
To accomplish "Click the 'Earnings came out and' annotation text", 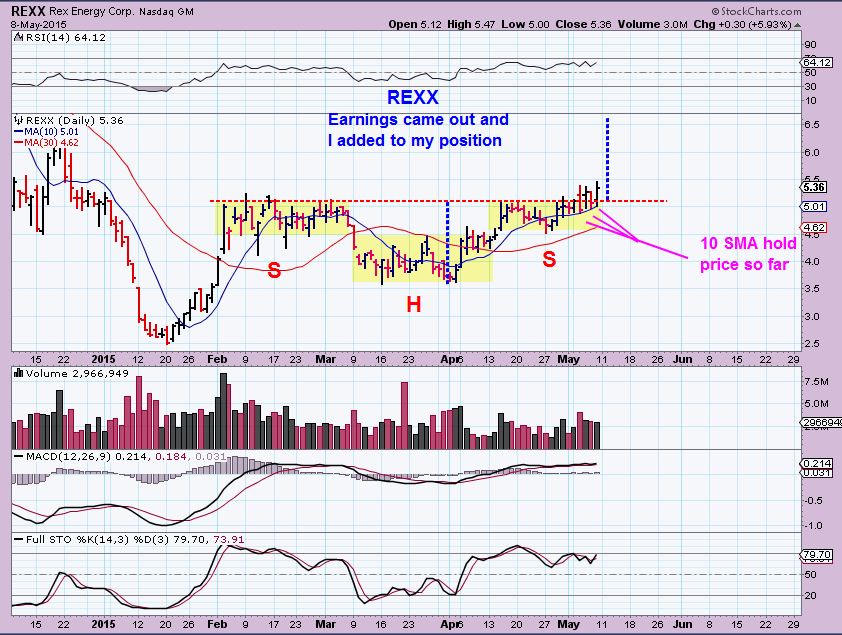I will coord(418,119).
